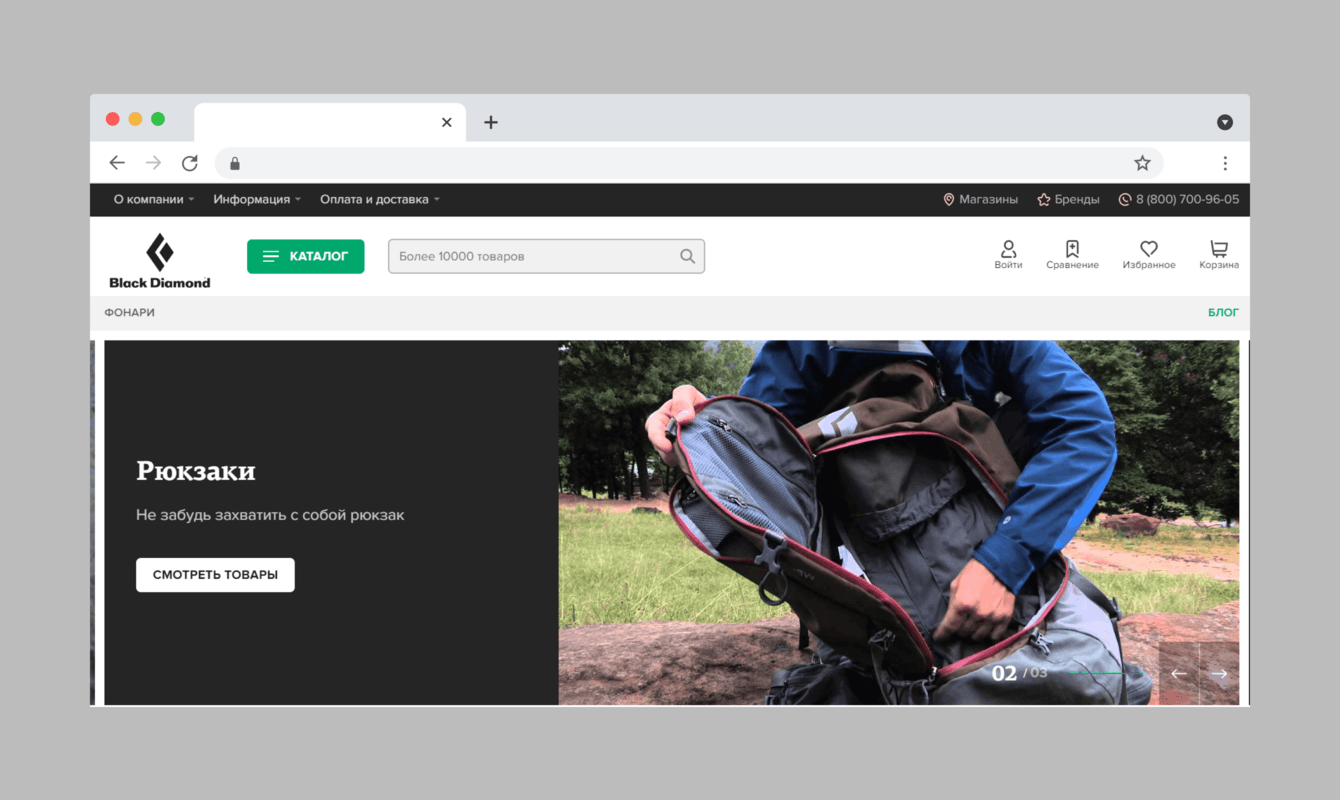
Task: Open the "Избранное" favorites heart icon
Action: [x=1149, y=255]
